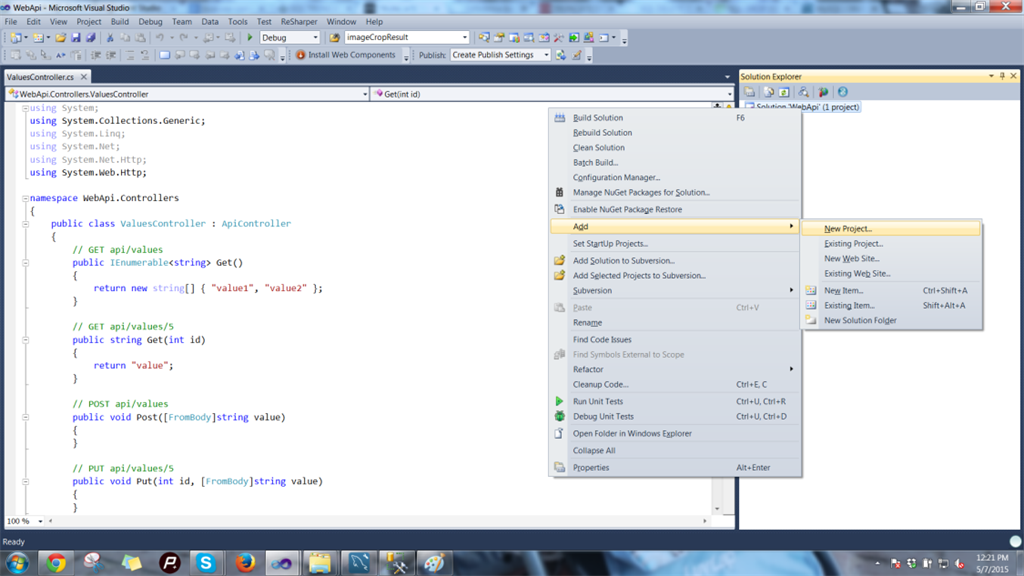Open the Debug configuration dropdown
The image size is (1024, 576).
314,38
